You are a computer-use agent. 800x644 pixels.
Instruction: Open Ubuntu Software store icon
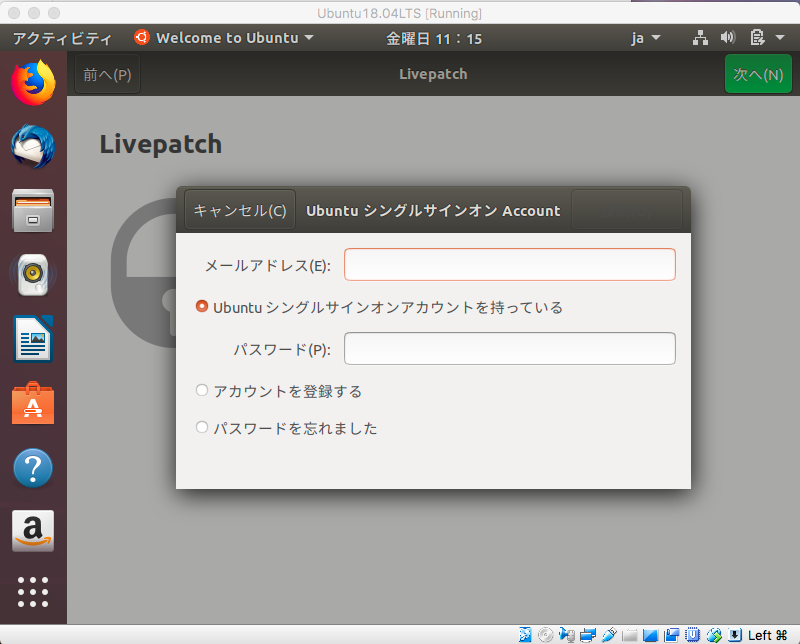[33, 403]
